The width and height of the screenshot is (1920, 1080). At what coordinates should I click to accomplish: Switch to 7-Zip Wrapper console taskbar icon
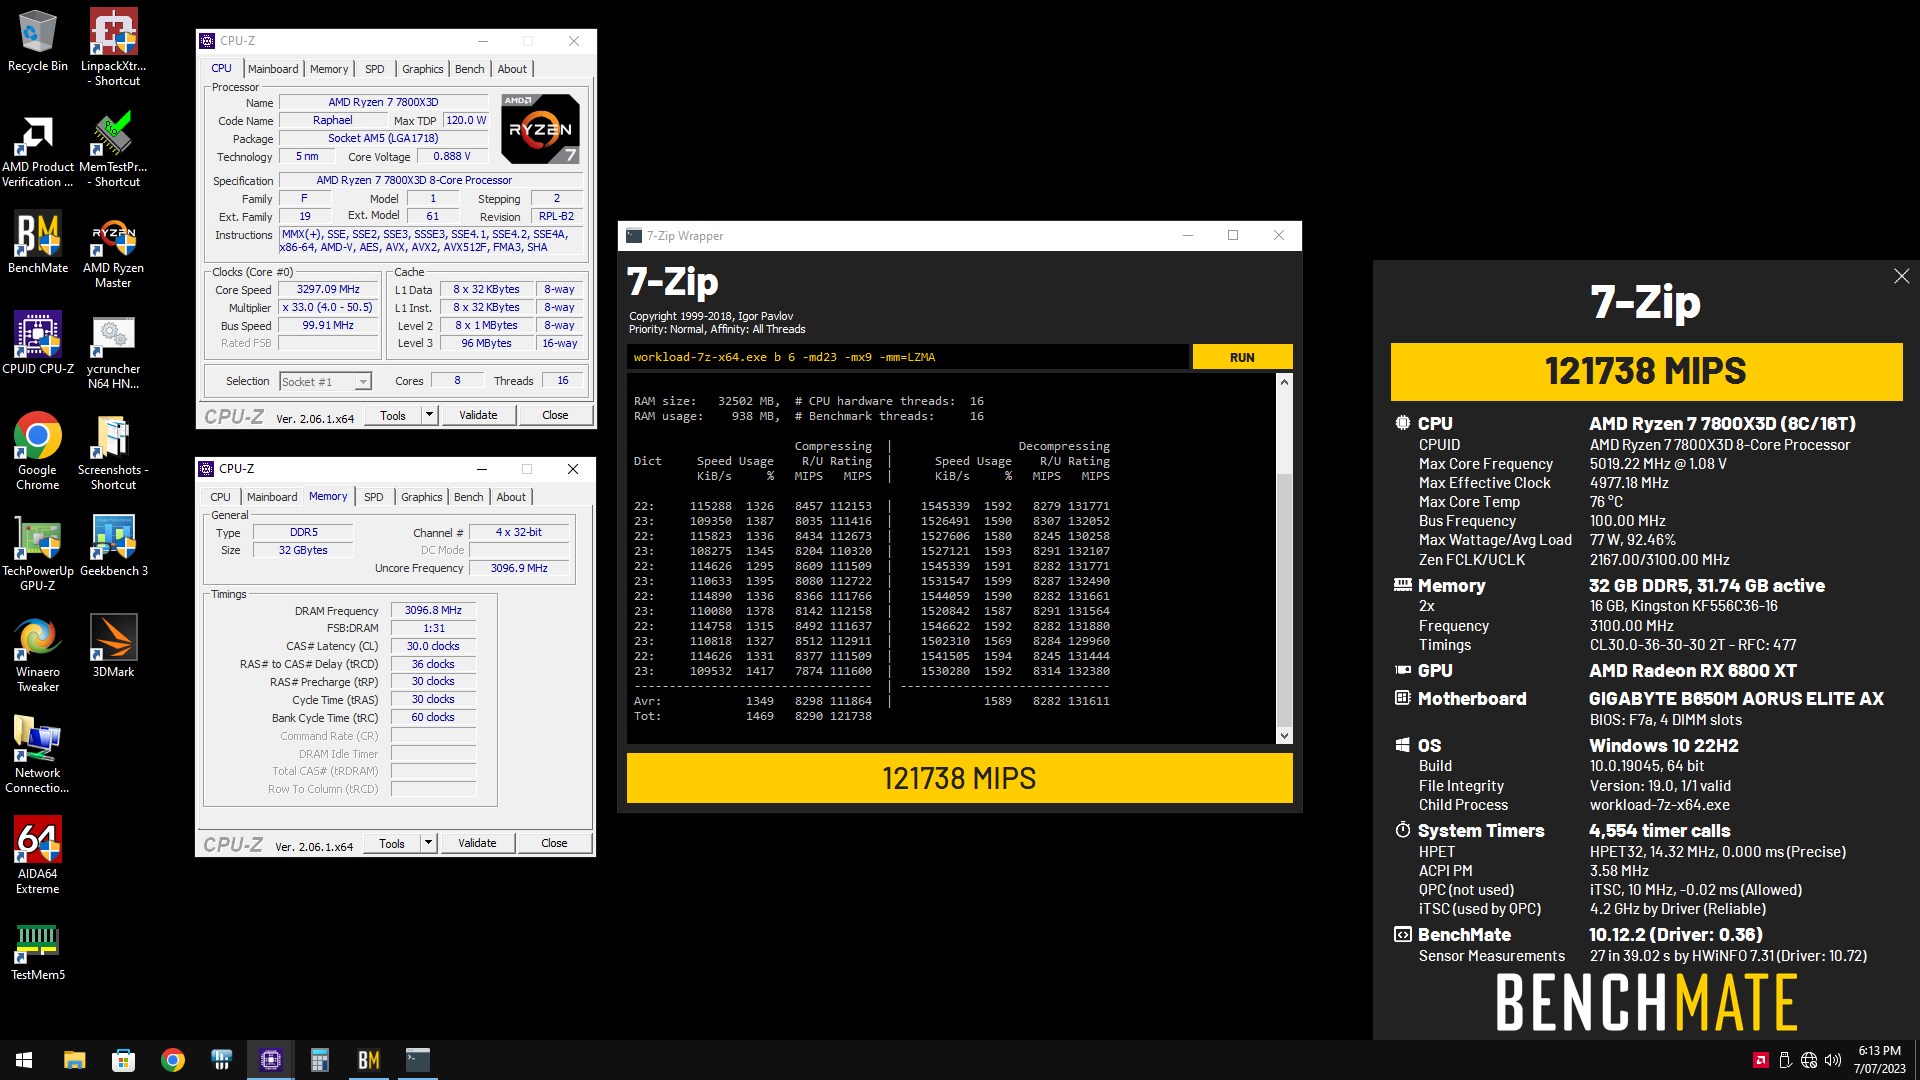[x=417, y=1060]
